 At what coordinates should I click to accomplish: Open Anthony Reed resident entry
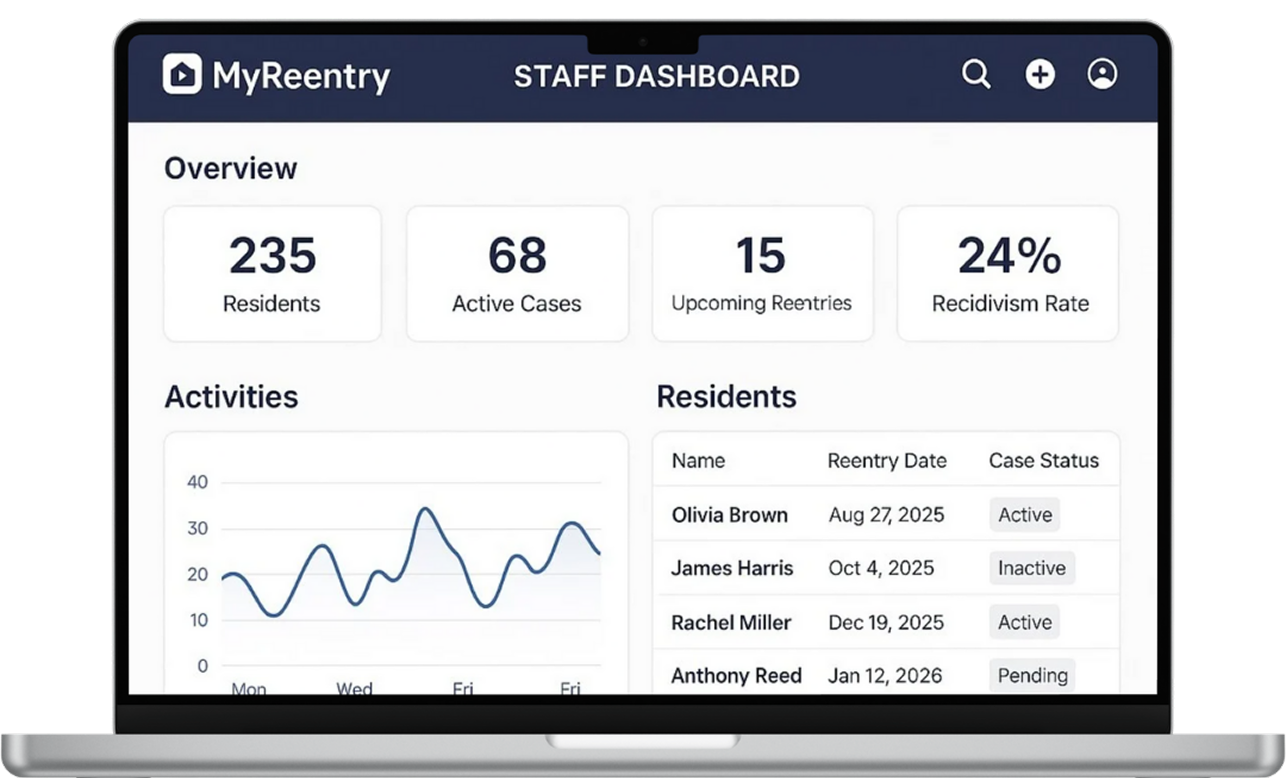[736, 676]
